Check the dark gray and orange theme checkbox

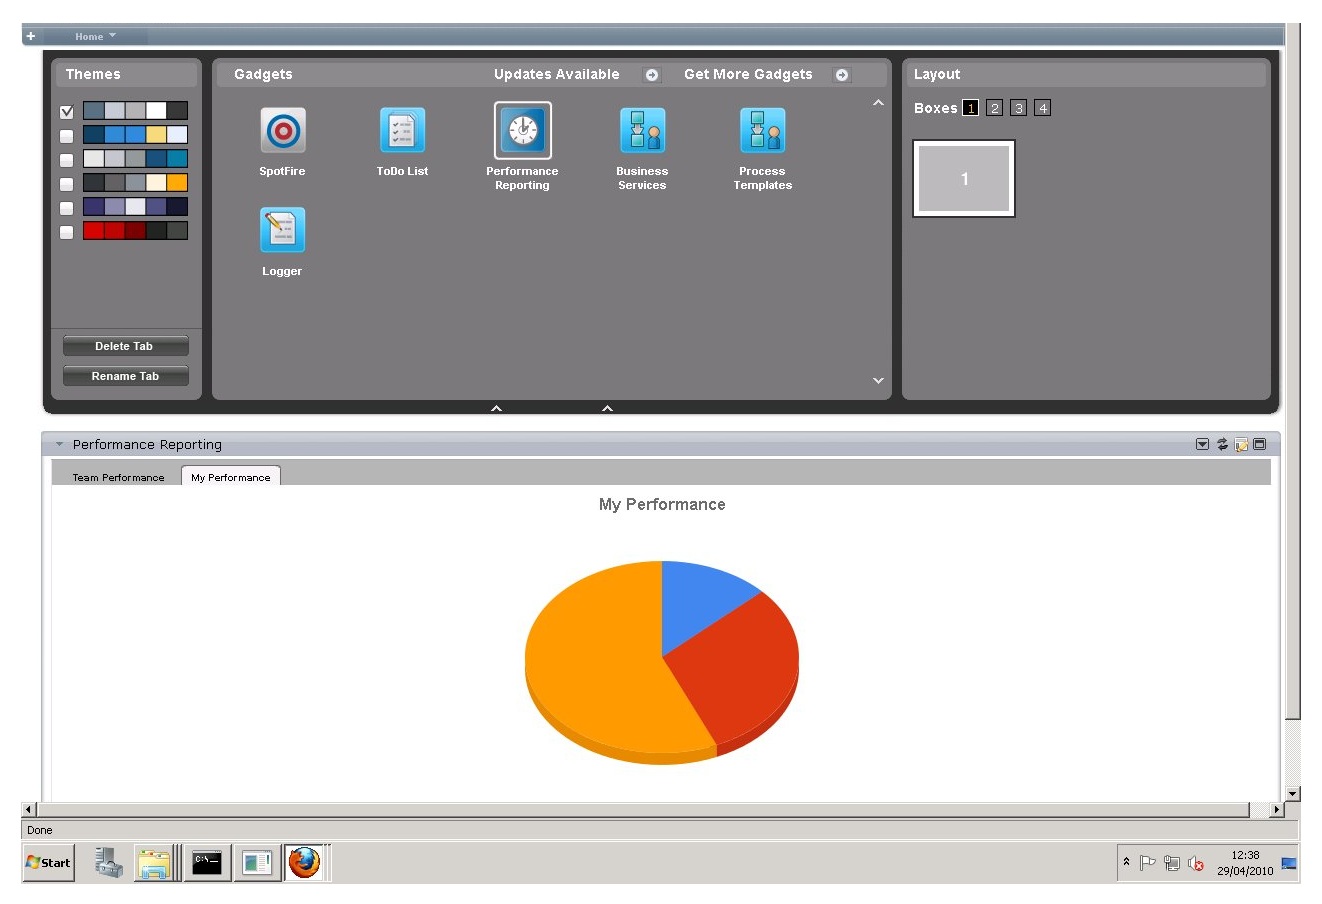pos(67,184)
